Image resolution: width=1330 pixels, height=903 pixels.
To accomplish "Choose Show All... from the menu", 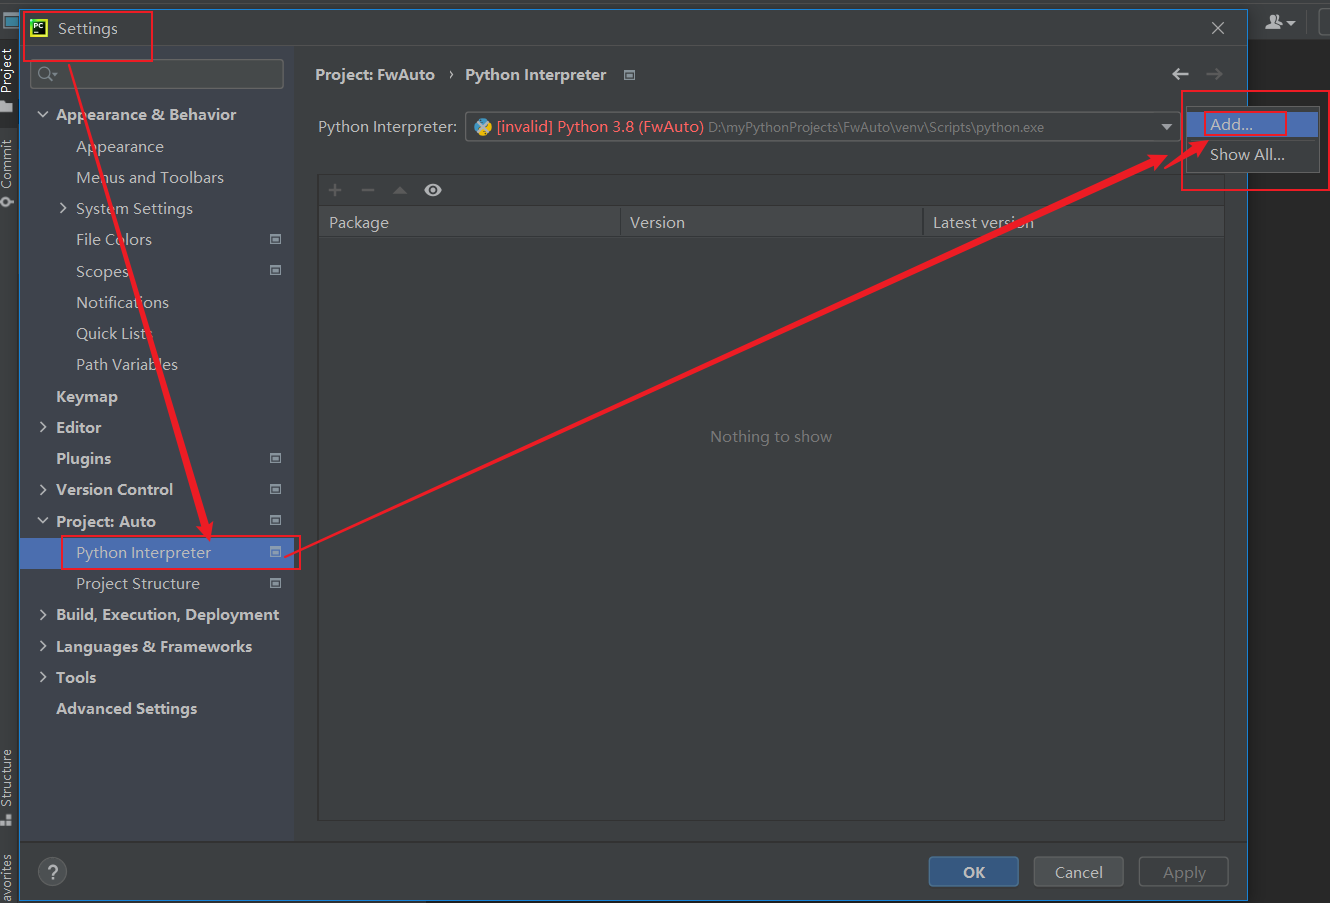I will (1247, 155).
